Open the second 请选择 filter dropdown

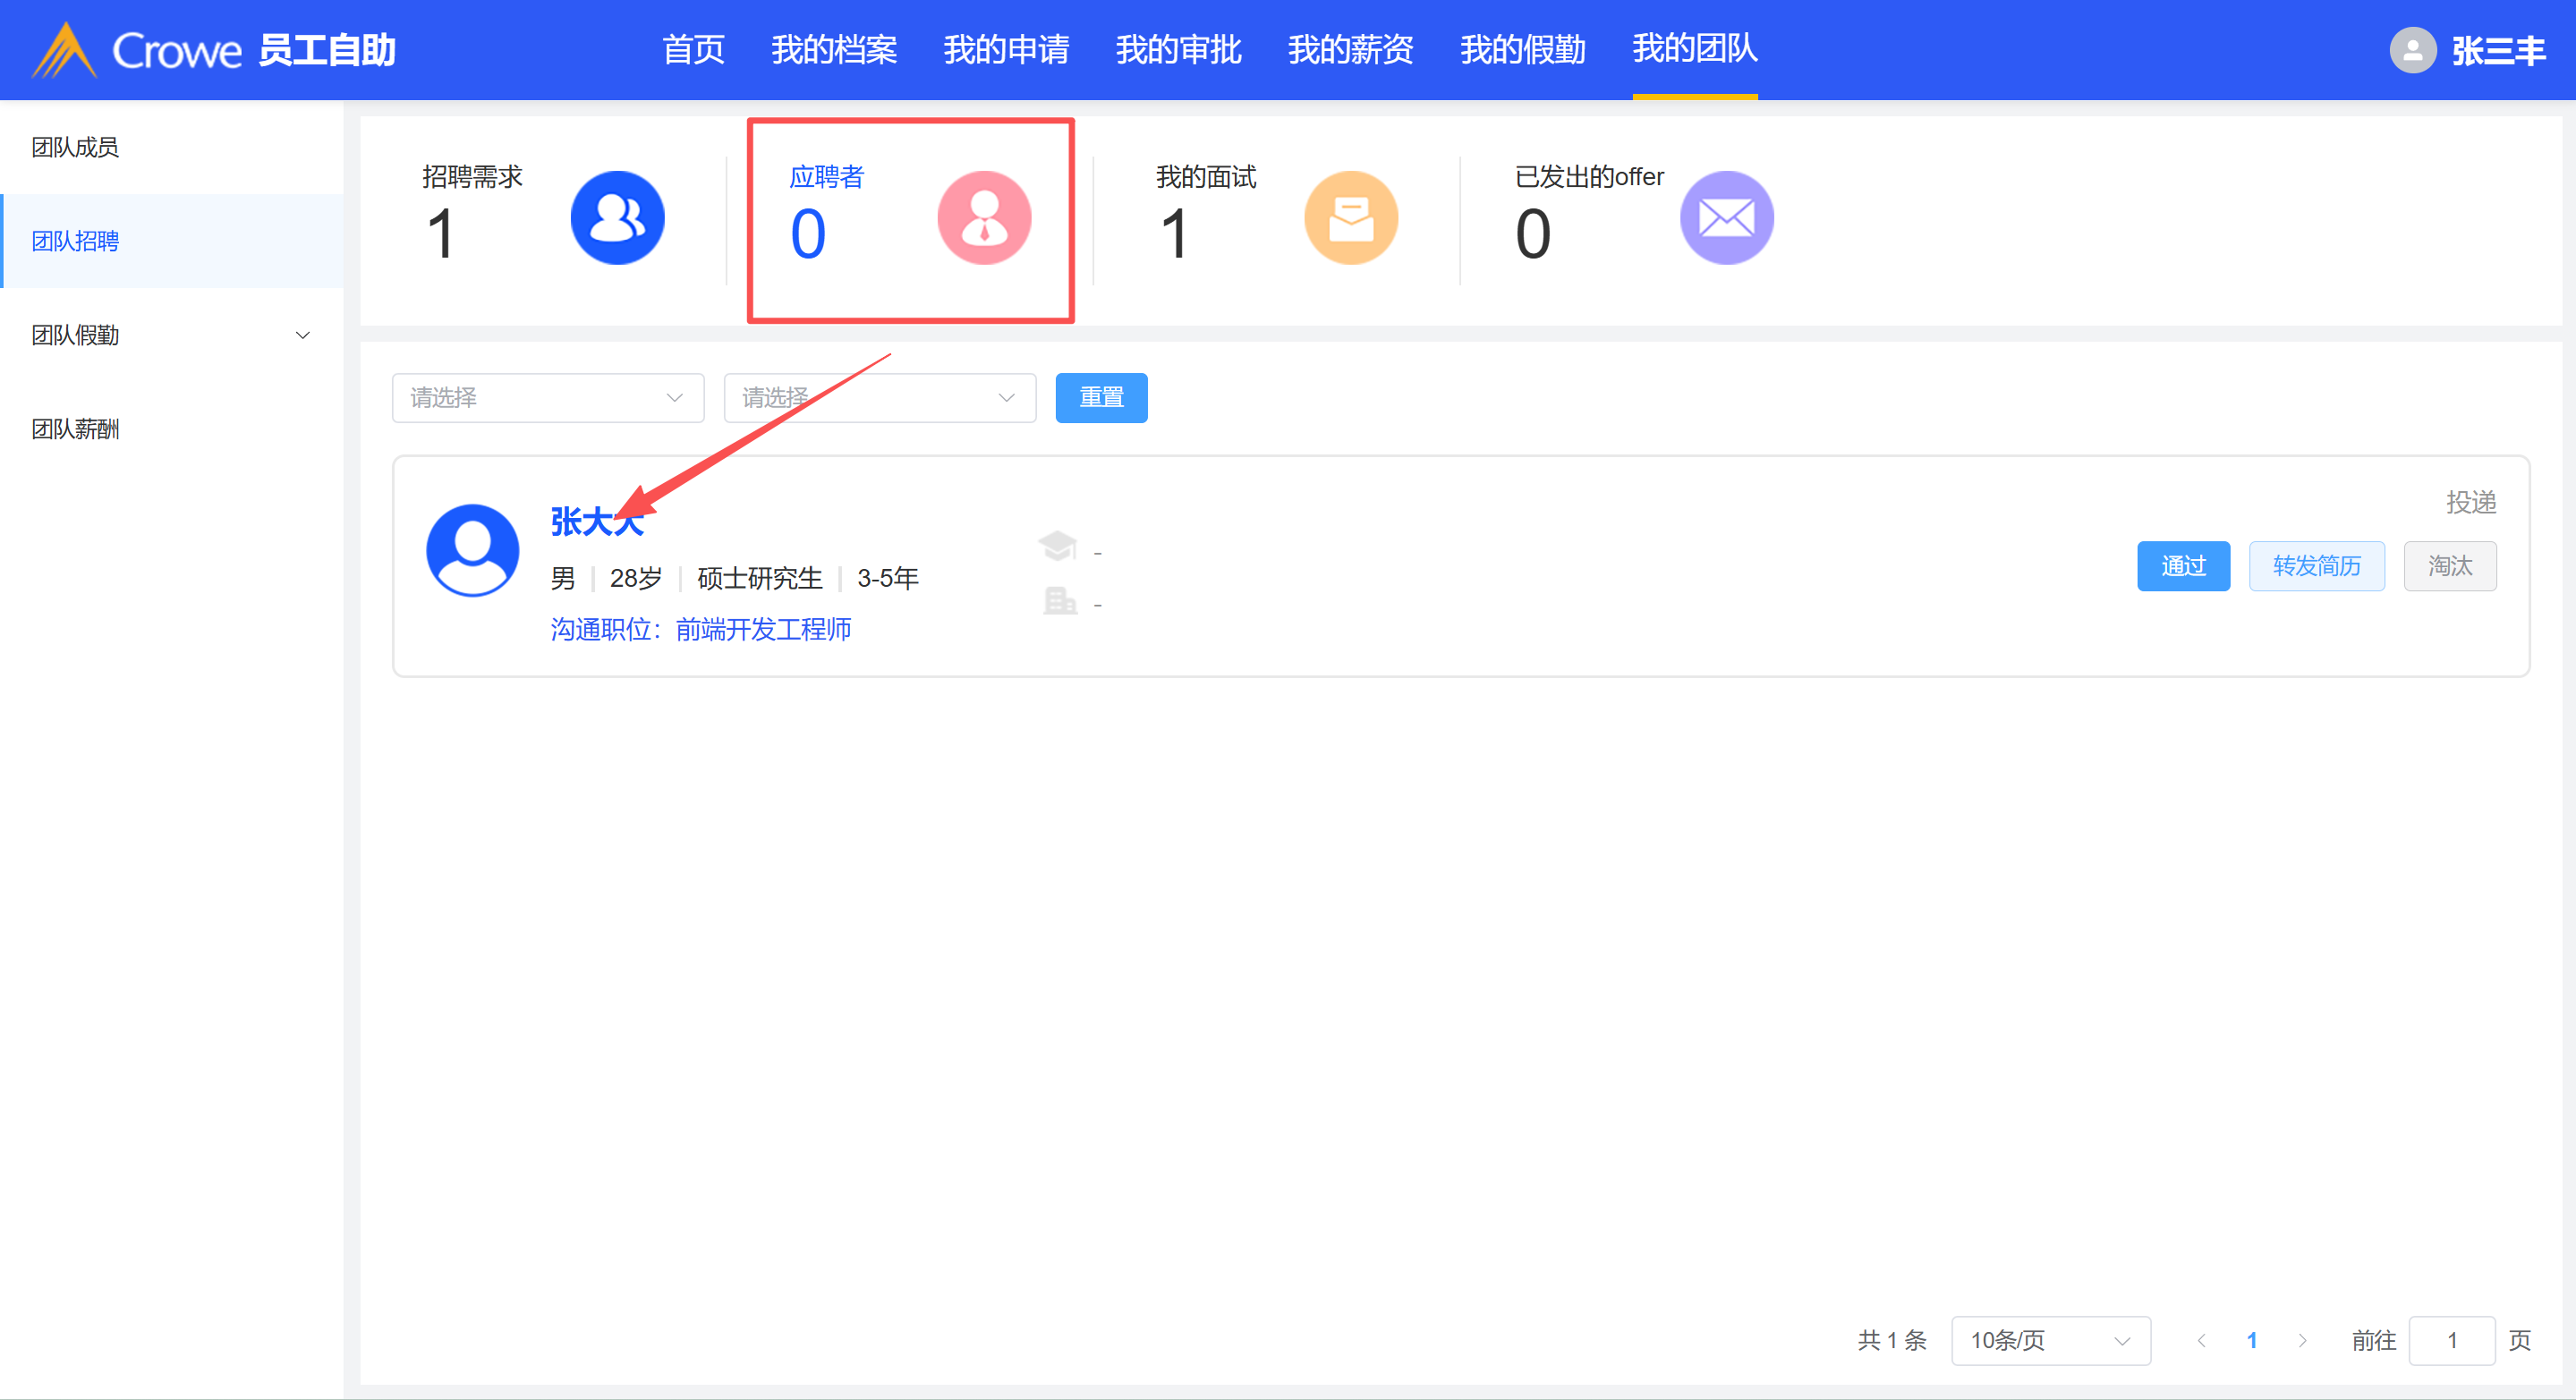click(879, 398)
